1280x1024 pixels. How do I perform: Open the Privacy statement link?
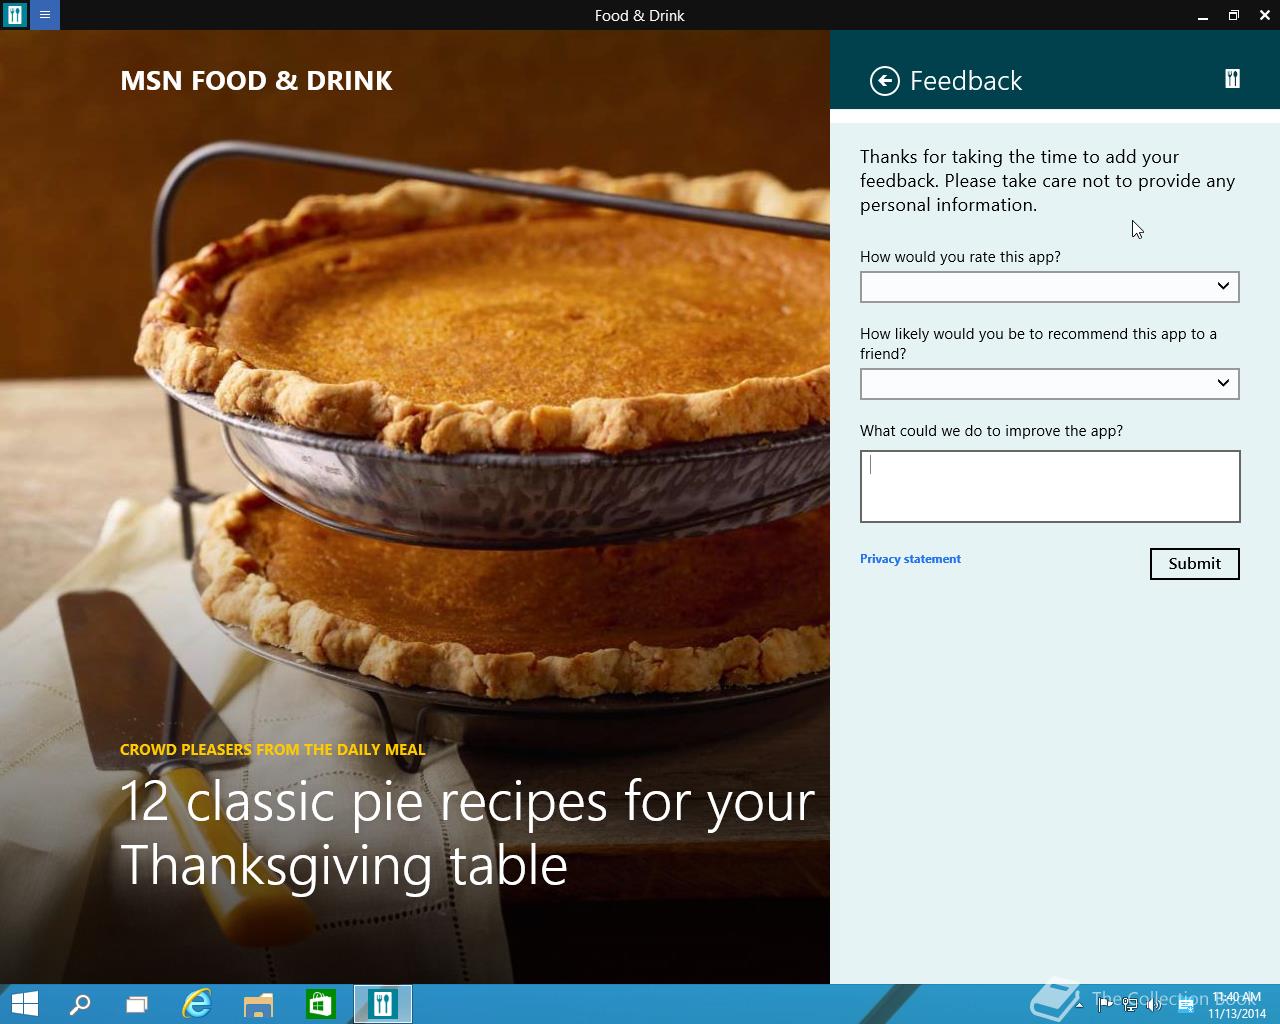click(910, 559)
